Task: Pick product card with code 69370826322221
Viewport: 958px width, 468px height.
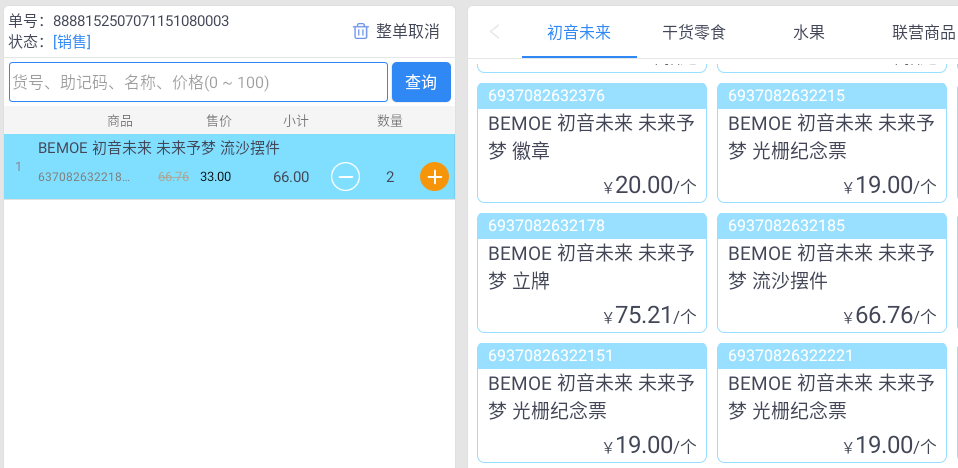Action: pos(832,403)
